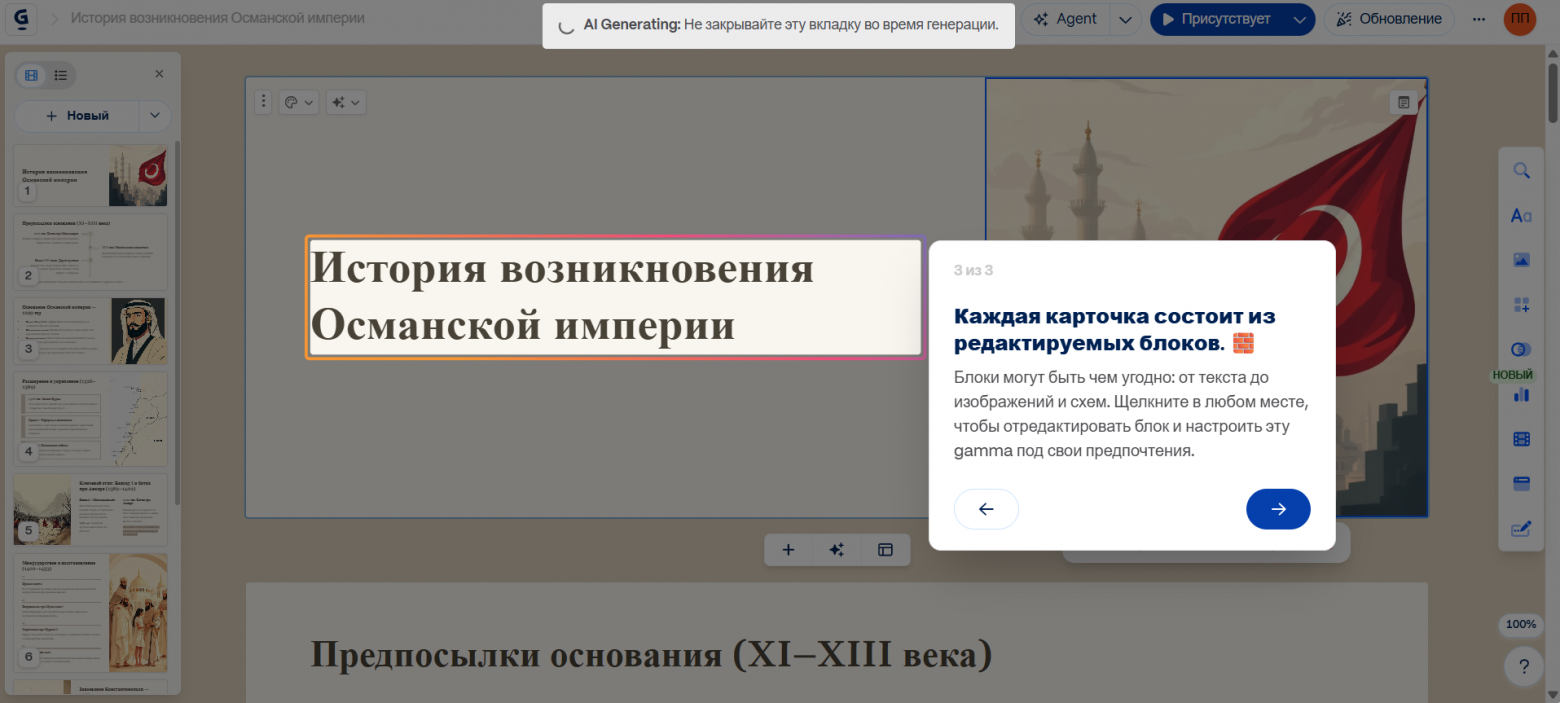Click the video/film strip sidebar icon
The height and width of the screenshot is (703, 1560).
(1521, 439)
